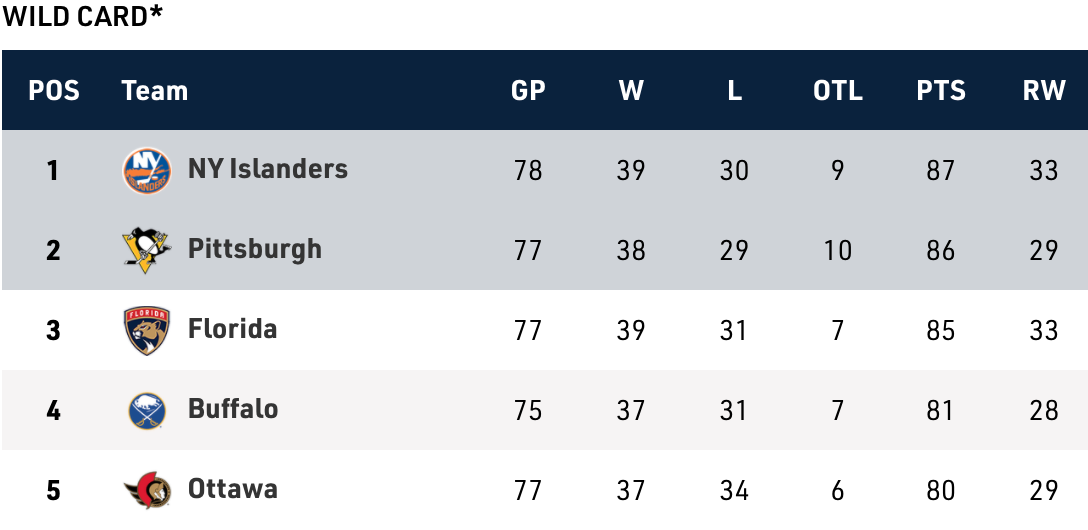Sort by the GP column header
The height and width of the screenshot is (530, 1088).
pos(528,91)
